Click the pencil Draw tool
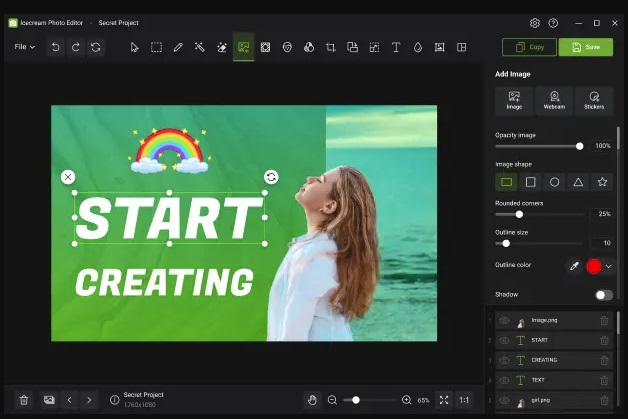Image resolution: width=628 pixels, height=419 pixels. [178, 47]
